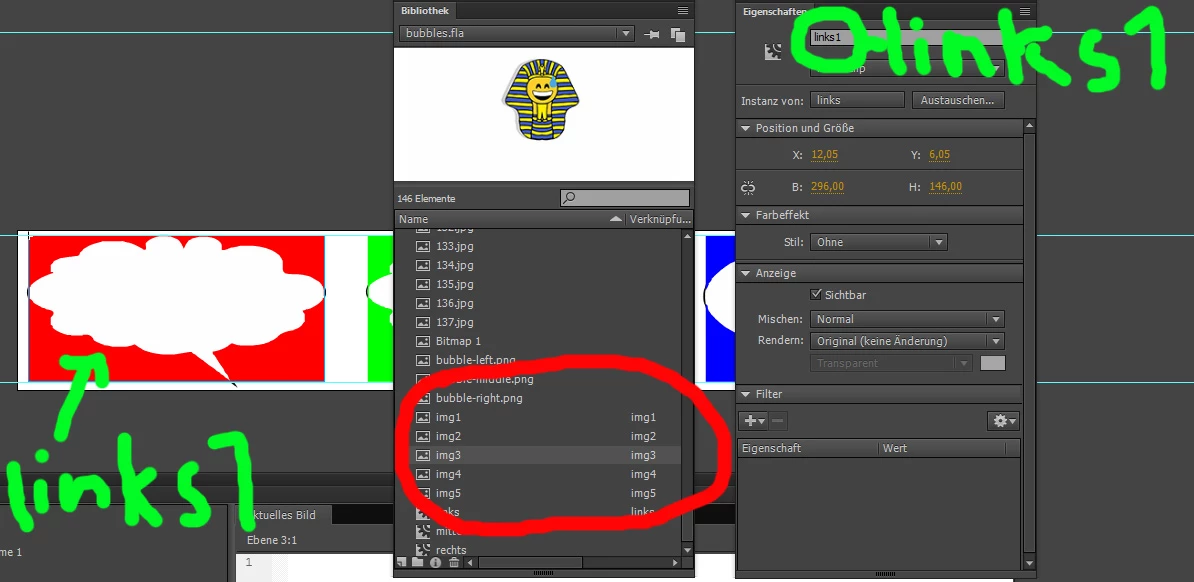Open the Bibliothek panel options menu
Image resolution: width=1194 pixels, height=582 pixels.
coord(683,11)
